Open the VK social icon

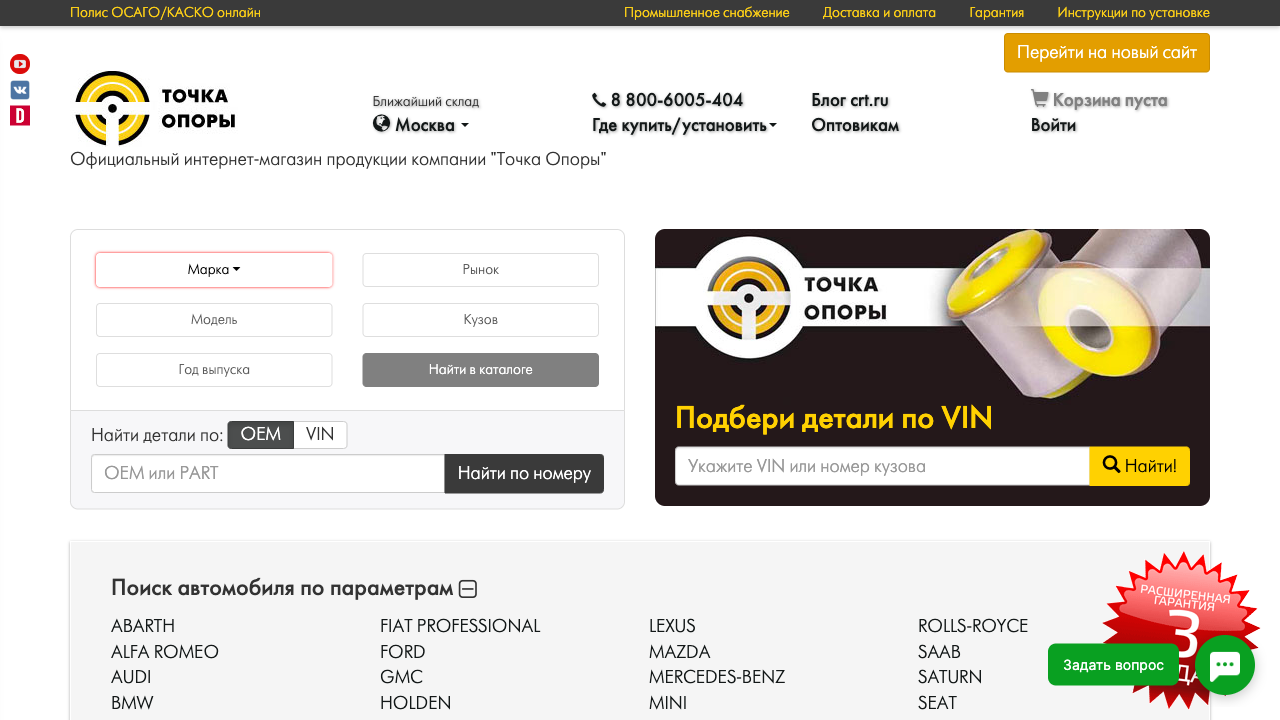point(20,90)
